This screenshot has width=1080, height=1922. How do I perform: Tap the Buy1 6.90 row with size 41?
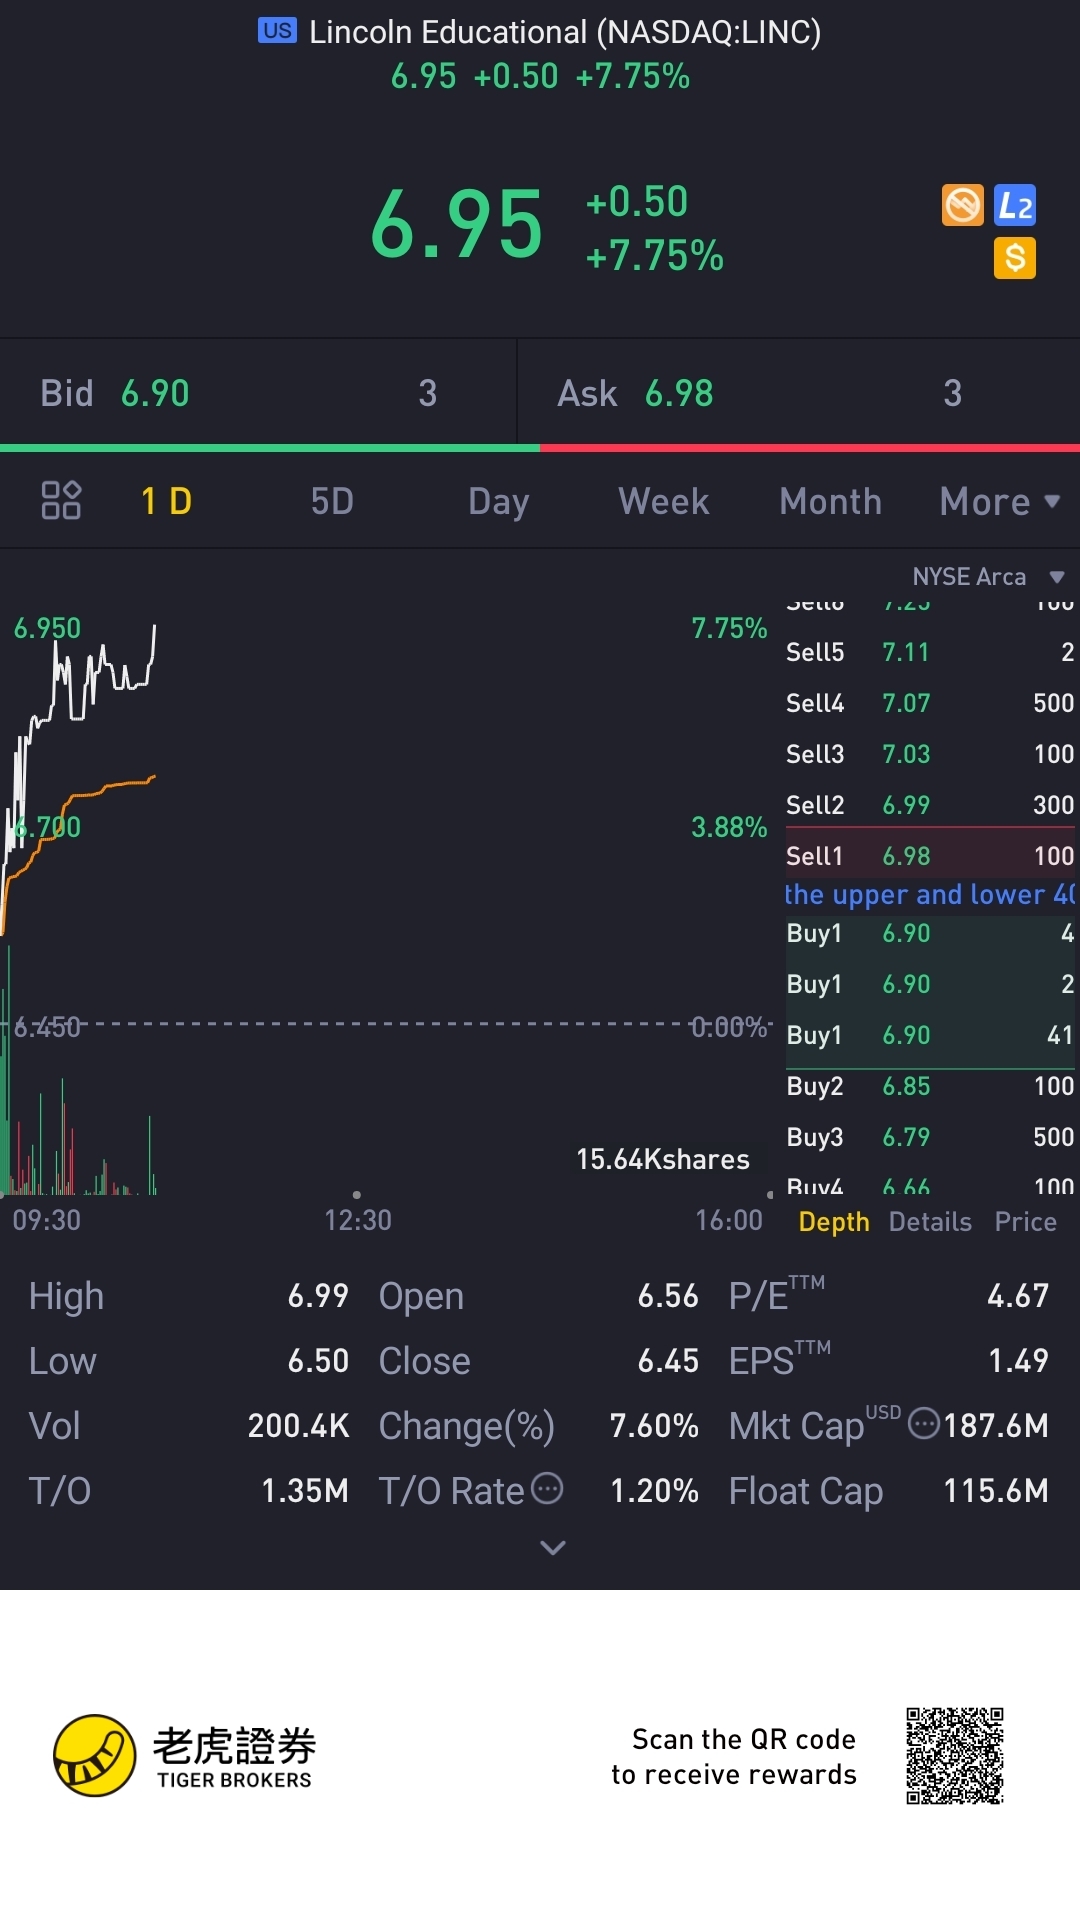click(930, 1035)
